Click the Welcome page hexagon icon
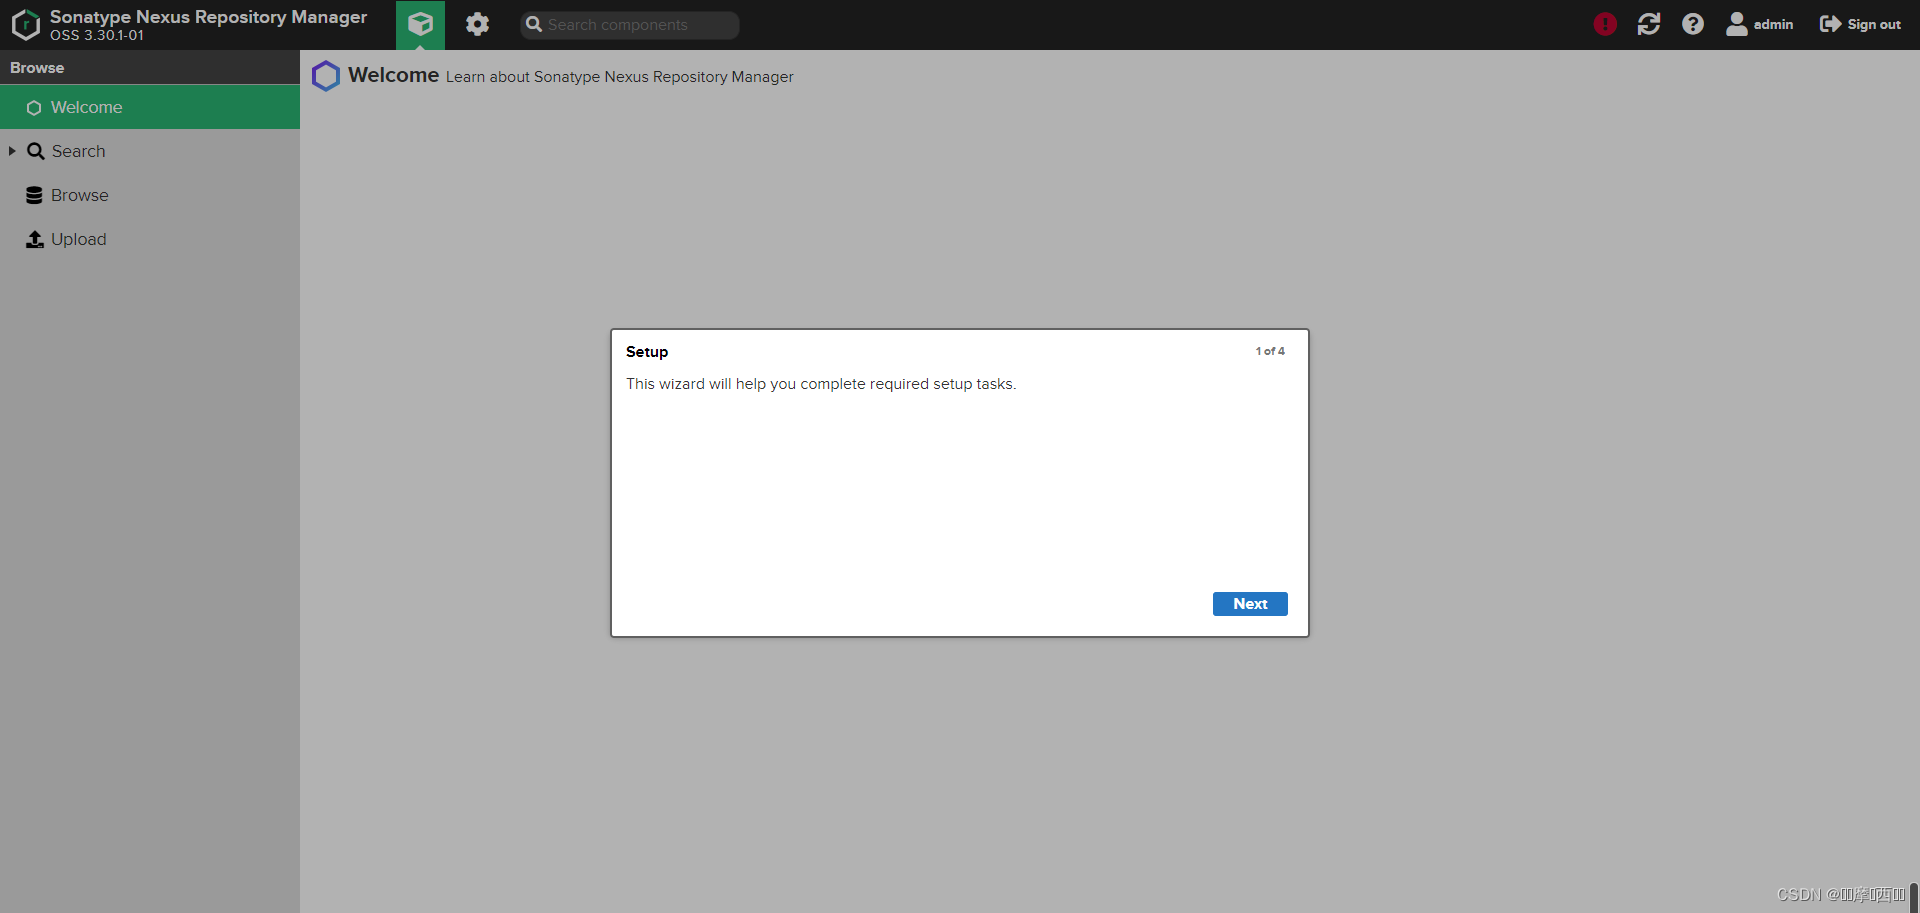Screen dimensions: 1920x913 click(326, 76)
